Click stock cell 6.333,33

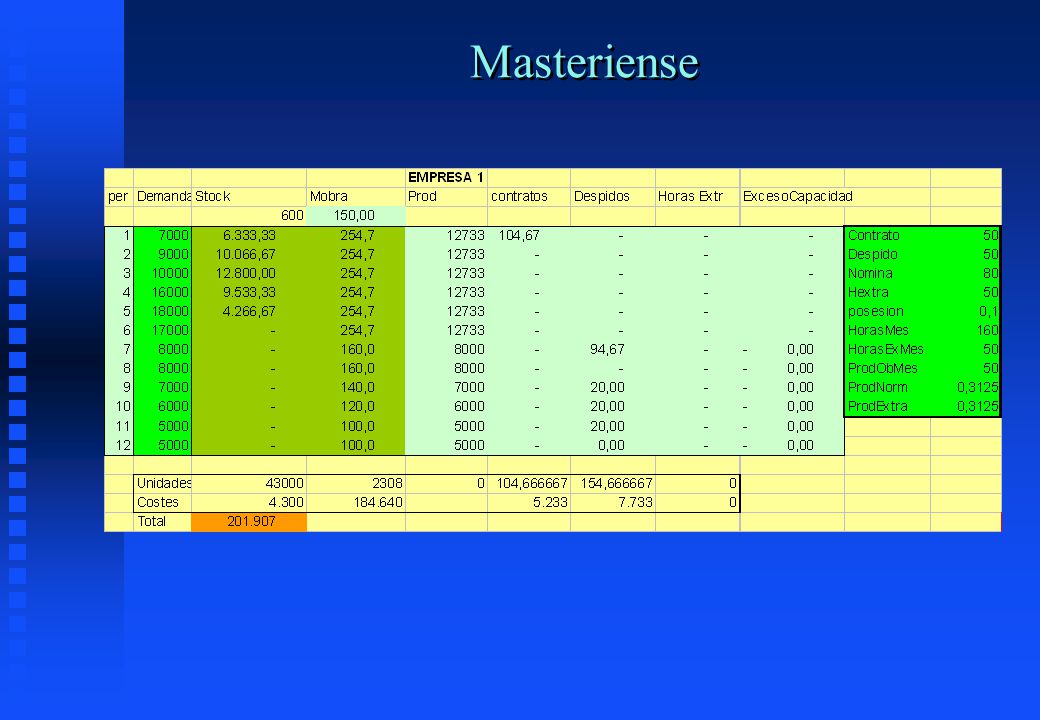249,235
